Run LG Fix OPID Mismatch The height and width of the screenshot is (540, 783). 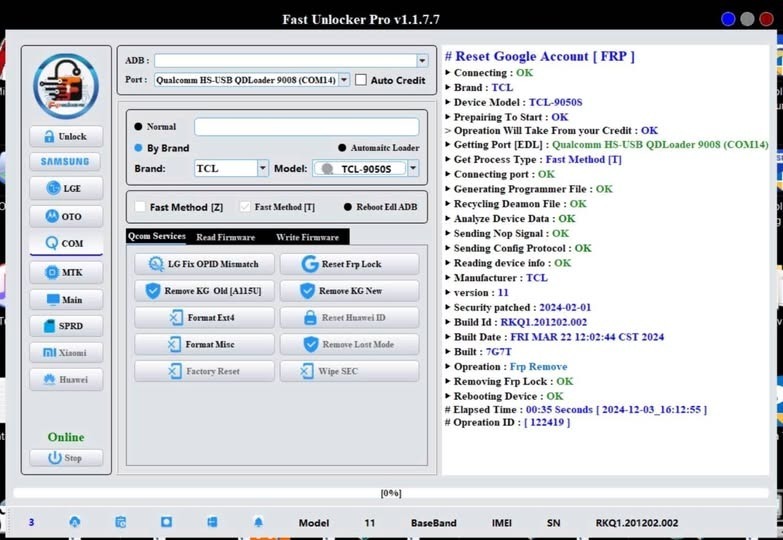pyautogui.click(x=204, y=264)
